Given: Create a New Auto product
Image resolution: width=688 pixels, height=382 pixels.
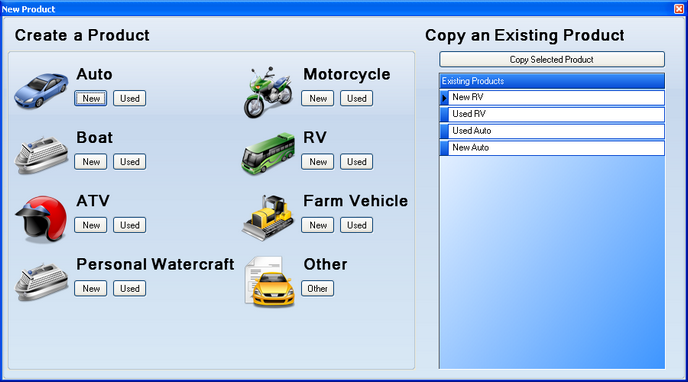Looking at the screenshot, I should [x=91, y=98].
